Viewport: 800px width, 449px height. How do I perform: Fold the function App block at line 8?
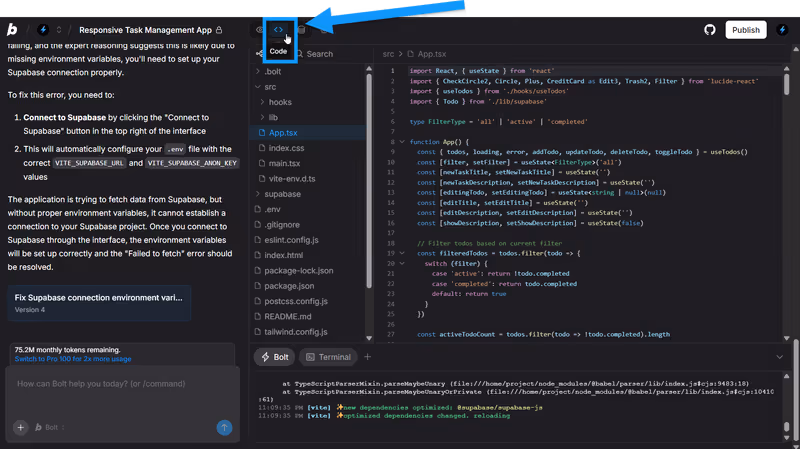coord(402,142)
